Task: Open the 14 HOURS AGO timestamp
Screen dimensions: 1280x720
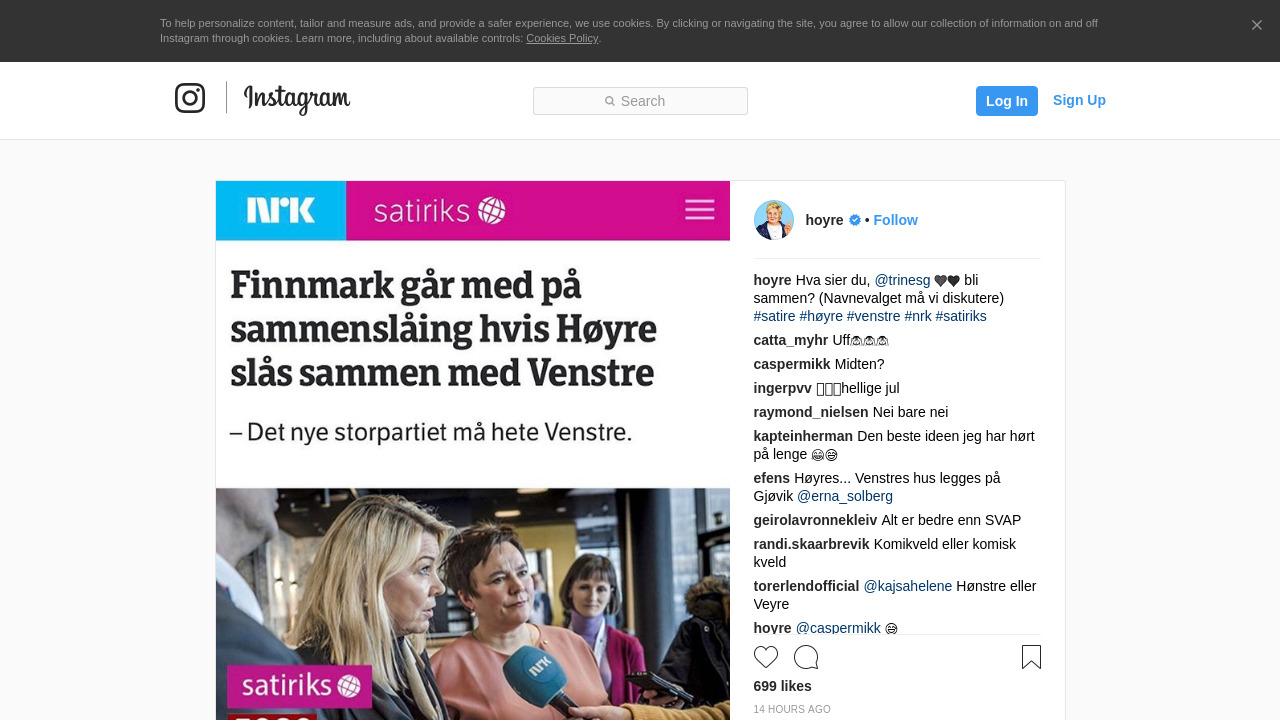Action: pyautogui.click(x=792, y=709)
